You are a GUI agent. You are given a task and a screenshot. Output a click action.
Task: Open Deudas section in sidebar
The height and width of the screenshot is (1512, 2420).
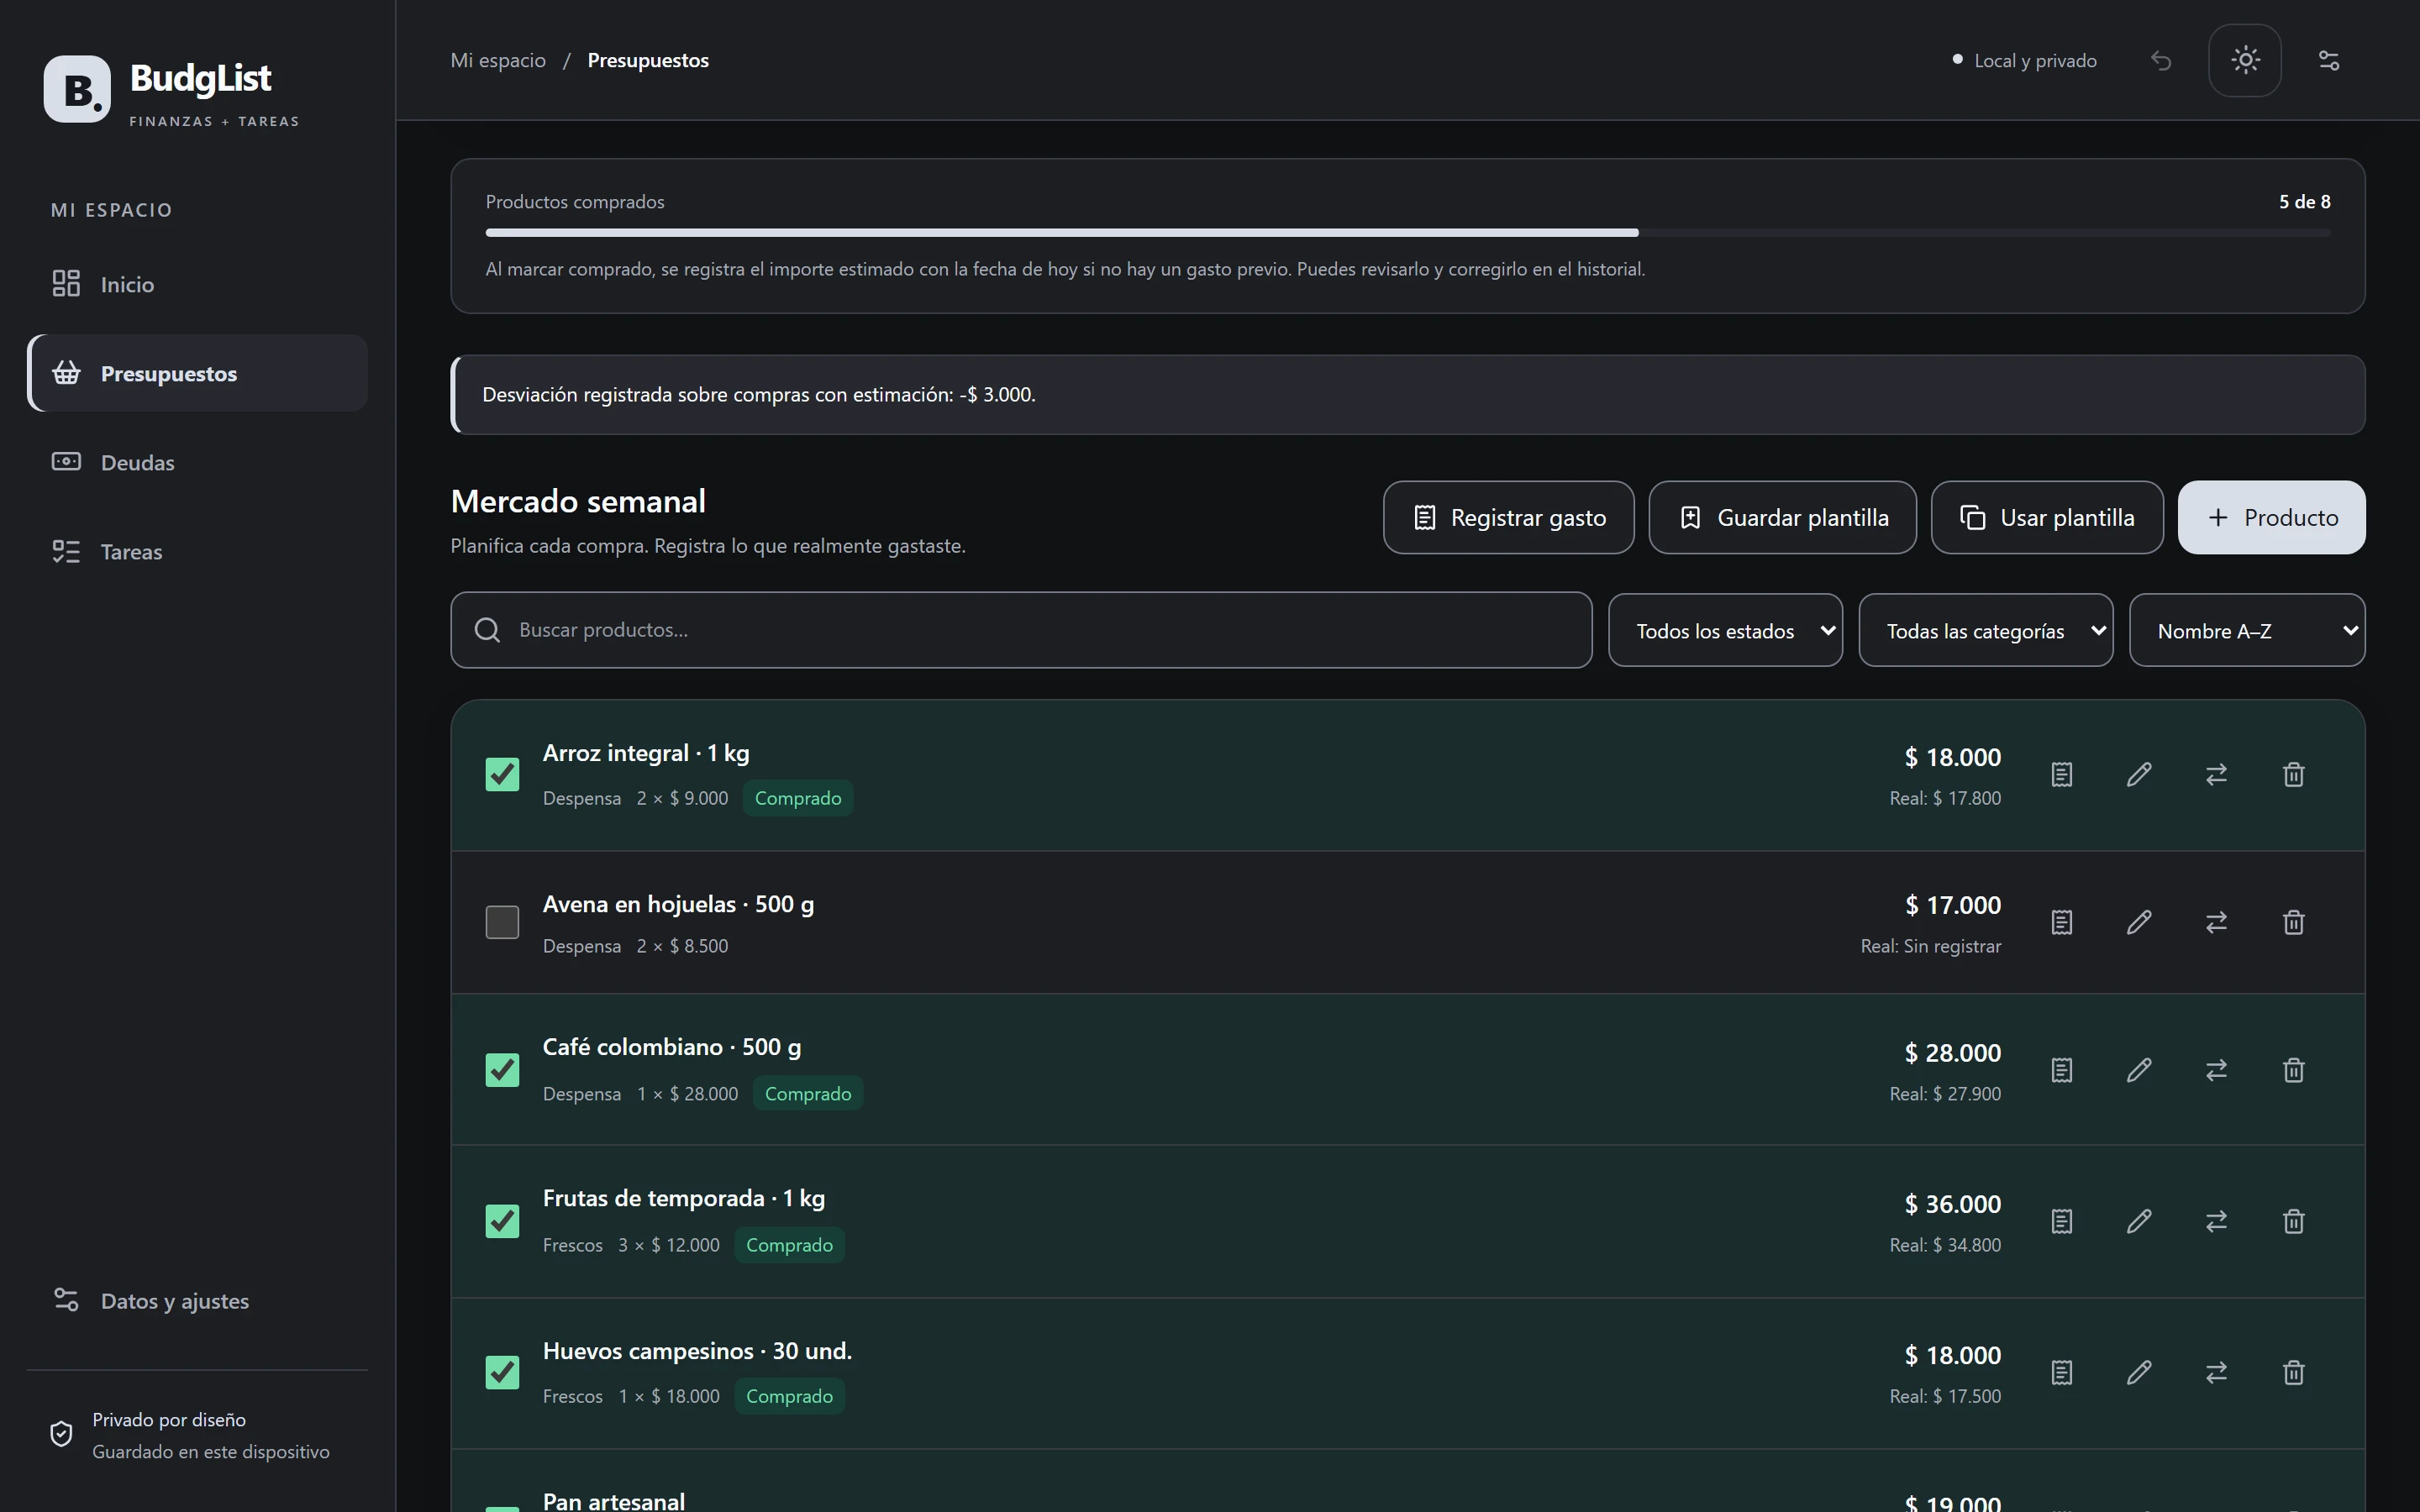click(197, 462)
